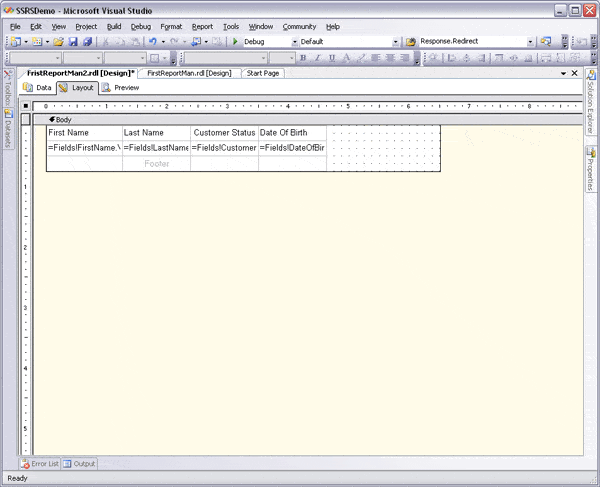Viewport: 600px width, 487px height.
Task: Click the Body section arrow icon
Action: (x=52, y=119)
